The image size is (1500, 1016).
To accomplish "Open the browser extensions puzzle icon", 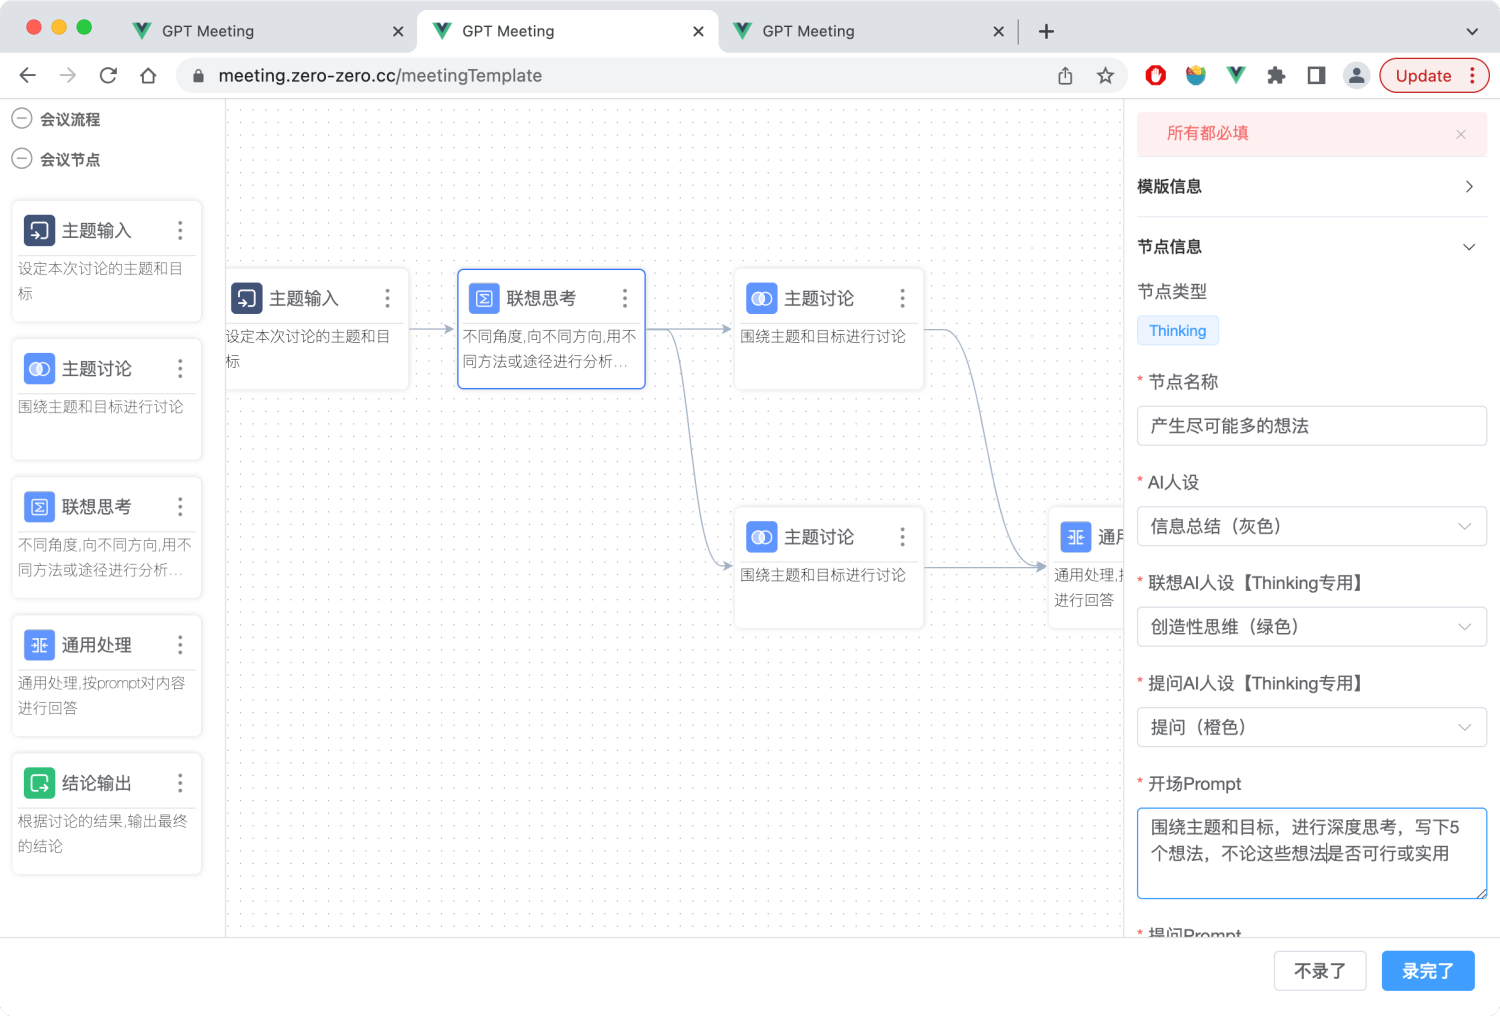I will point(1276,75).
